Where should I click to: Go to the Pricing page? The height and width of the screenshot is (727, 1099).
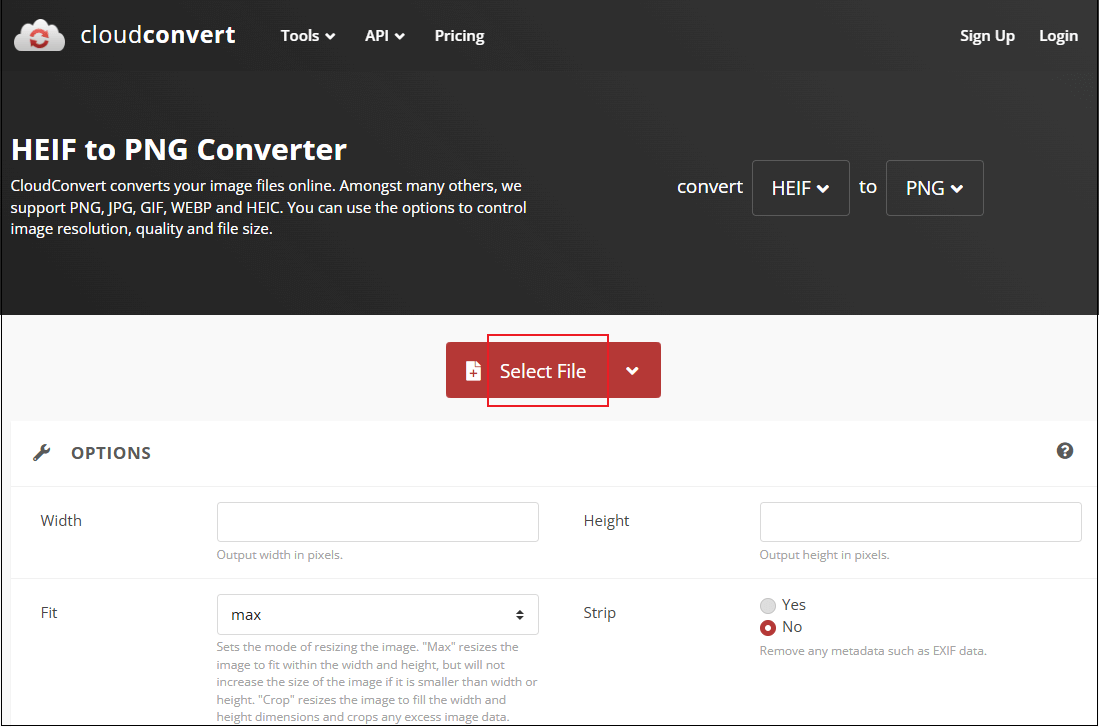click(459, 35)
